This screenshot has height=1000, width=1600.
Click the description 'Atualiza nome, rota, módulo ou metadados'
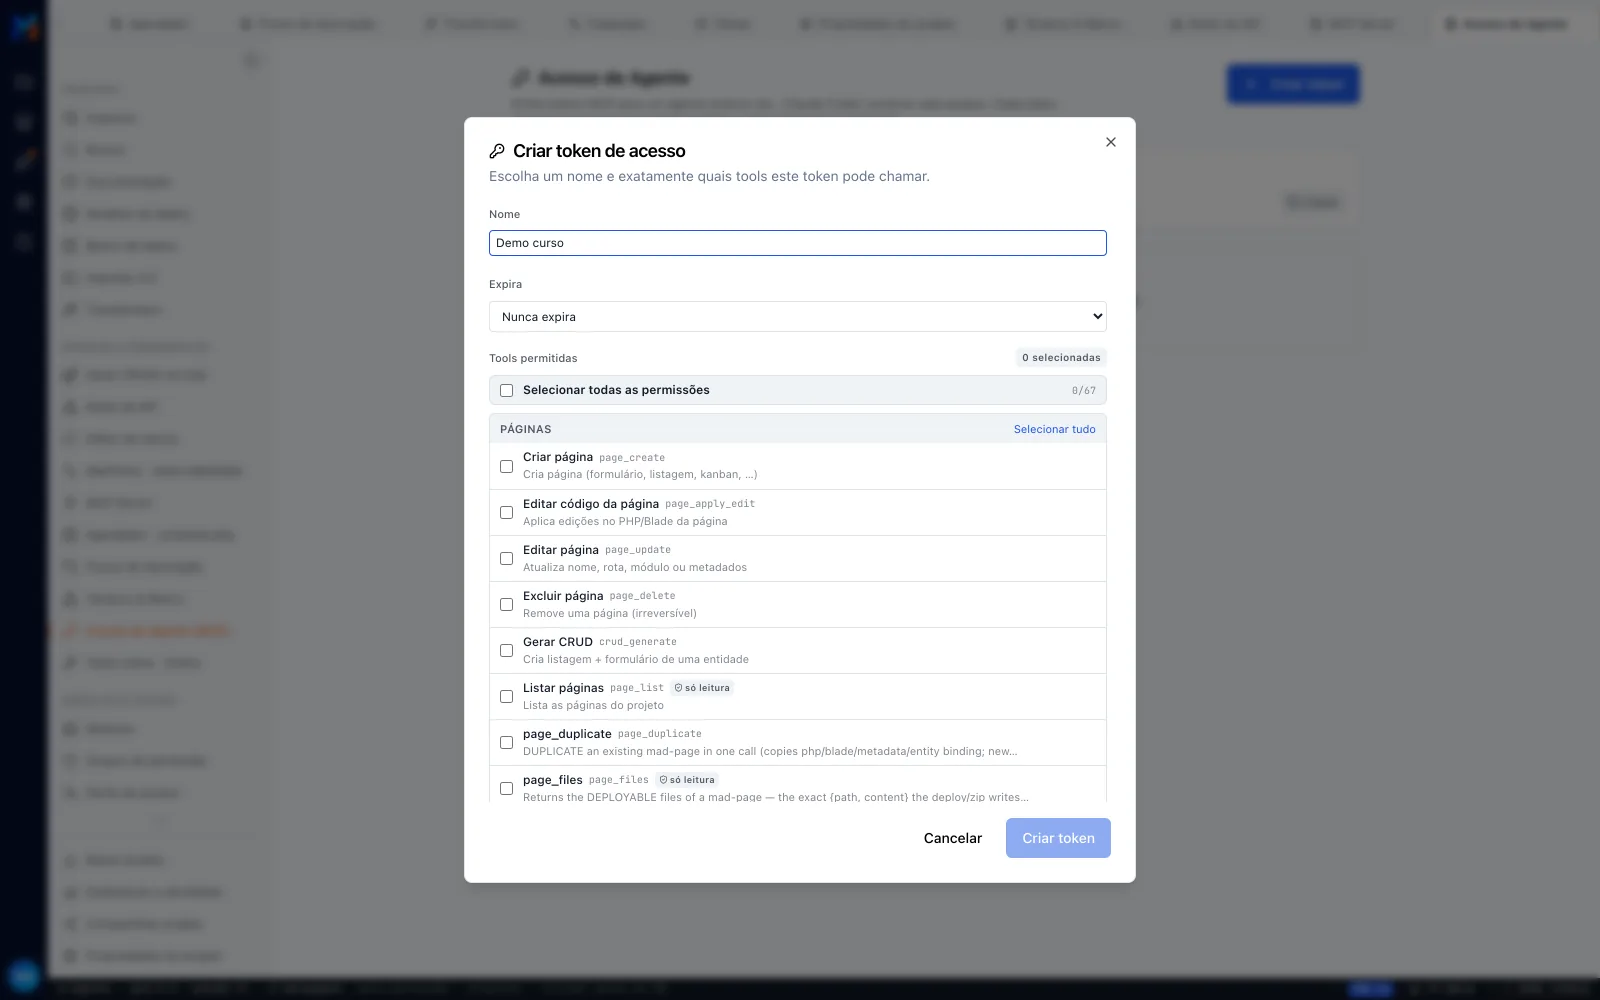click(x=635, y=568)
